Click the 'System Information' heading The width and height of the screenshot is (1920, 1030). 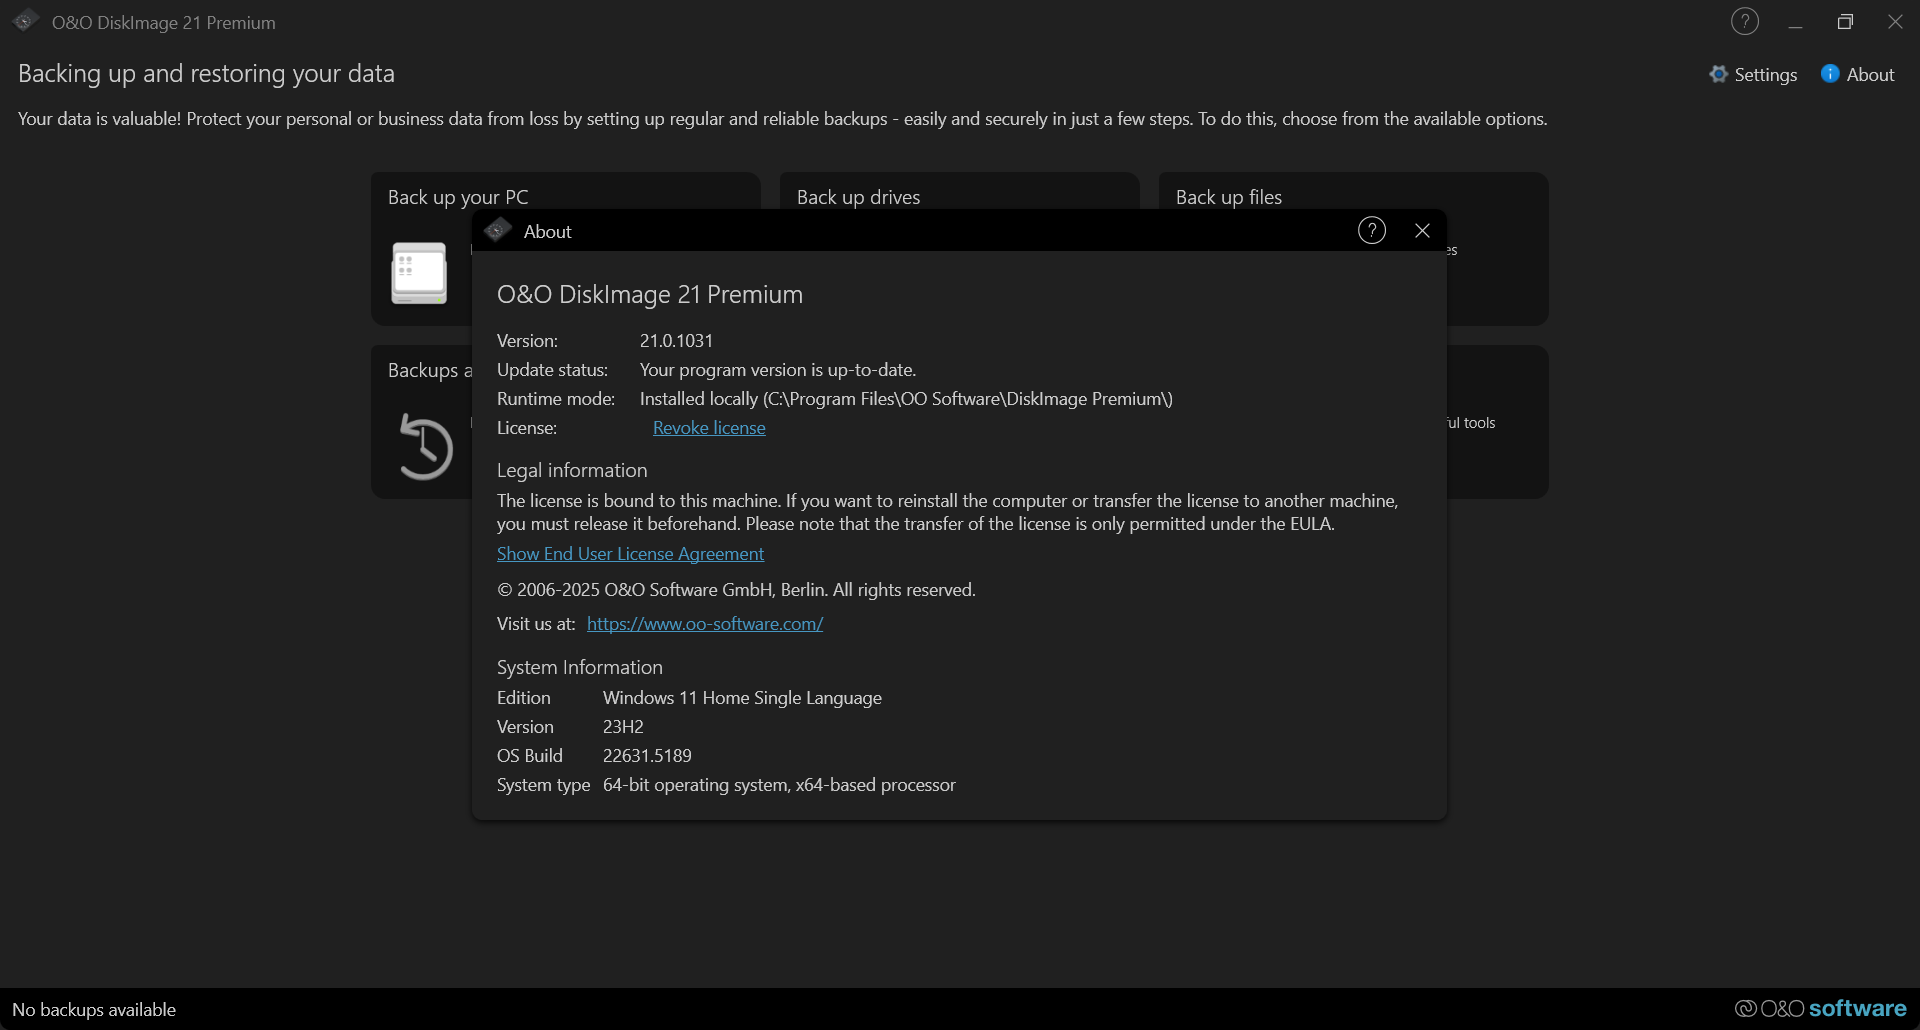click(x=580, y=667)
